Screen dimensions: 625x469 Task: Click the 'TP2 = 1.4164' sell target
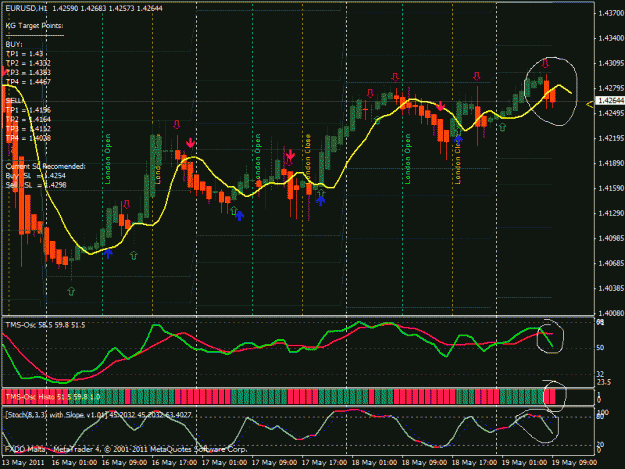28,120
